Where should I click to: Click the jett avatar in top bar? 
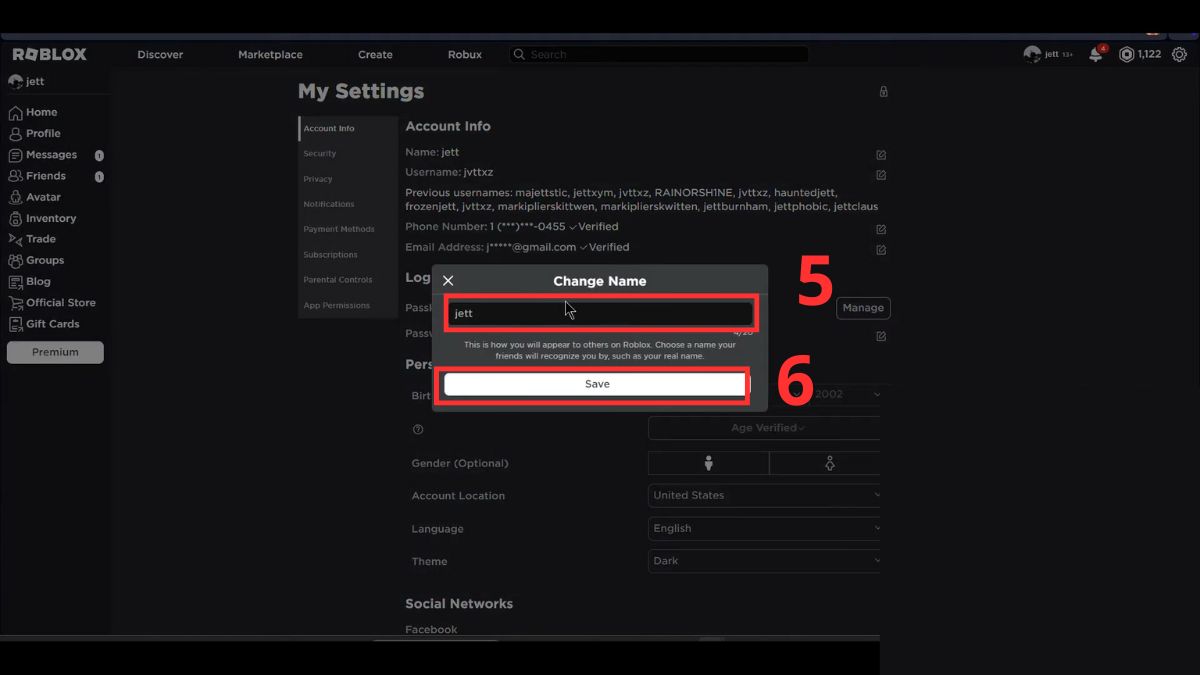[1032, 54]
